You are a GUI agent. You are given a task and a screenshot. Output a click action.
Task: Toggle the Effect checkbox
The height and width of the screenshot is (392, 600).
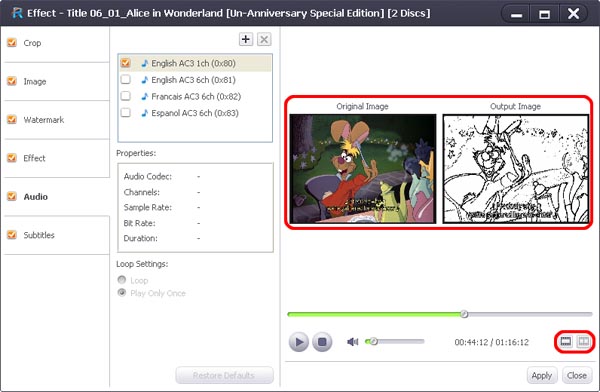[12, 158]
